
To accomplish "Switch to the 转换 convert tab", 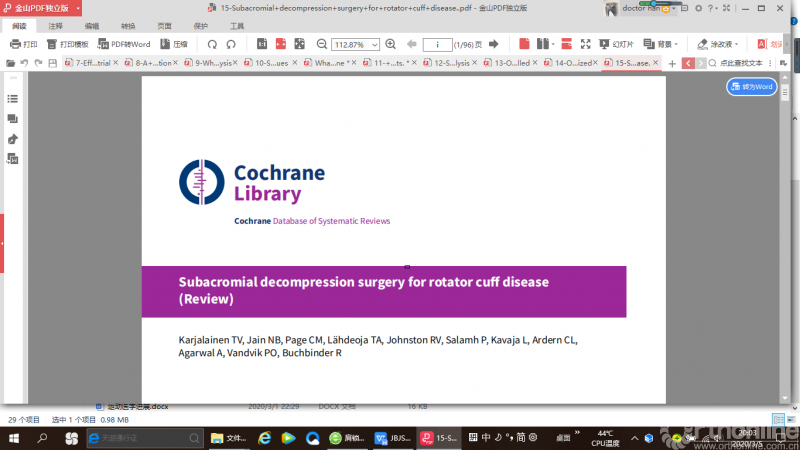I will pyautogui.click(x=128, y=26).
